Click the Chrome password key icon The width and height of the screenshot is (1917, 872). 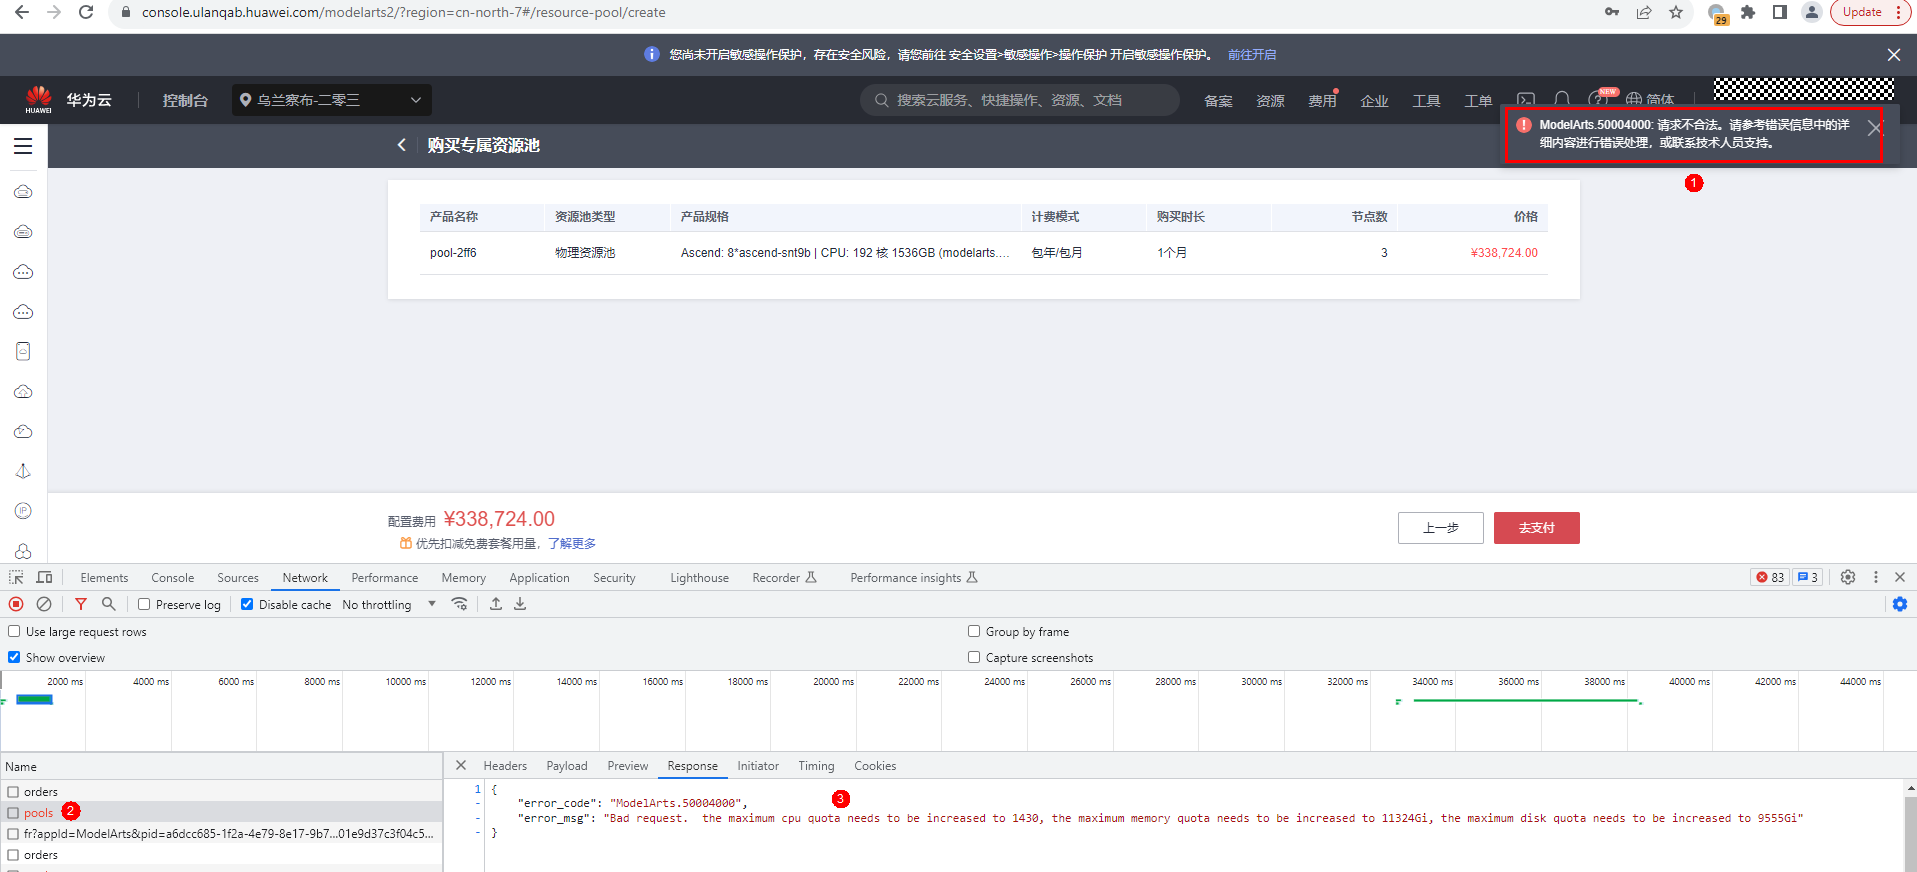[x=1612, y=12]
